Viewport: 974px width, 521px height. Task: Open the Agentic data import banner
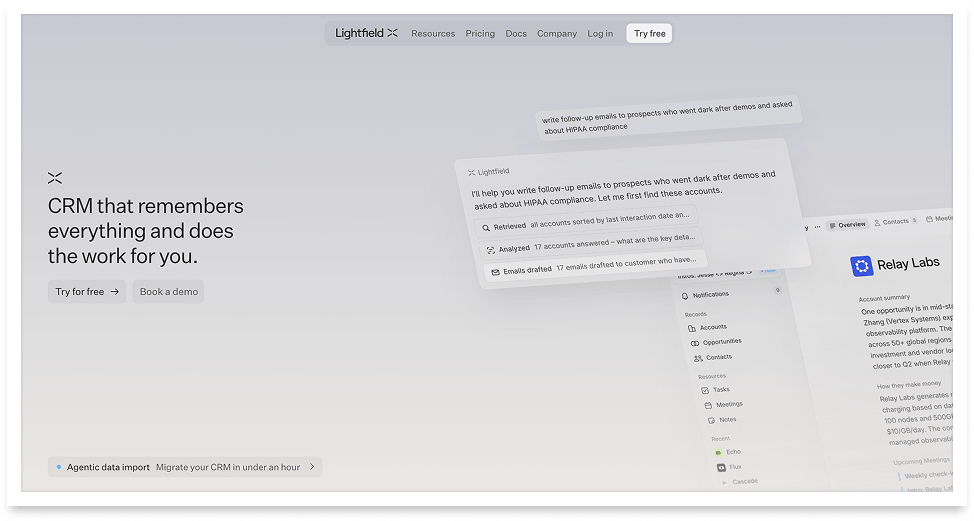[185, 467]
